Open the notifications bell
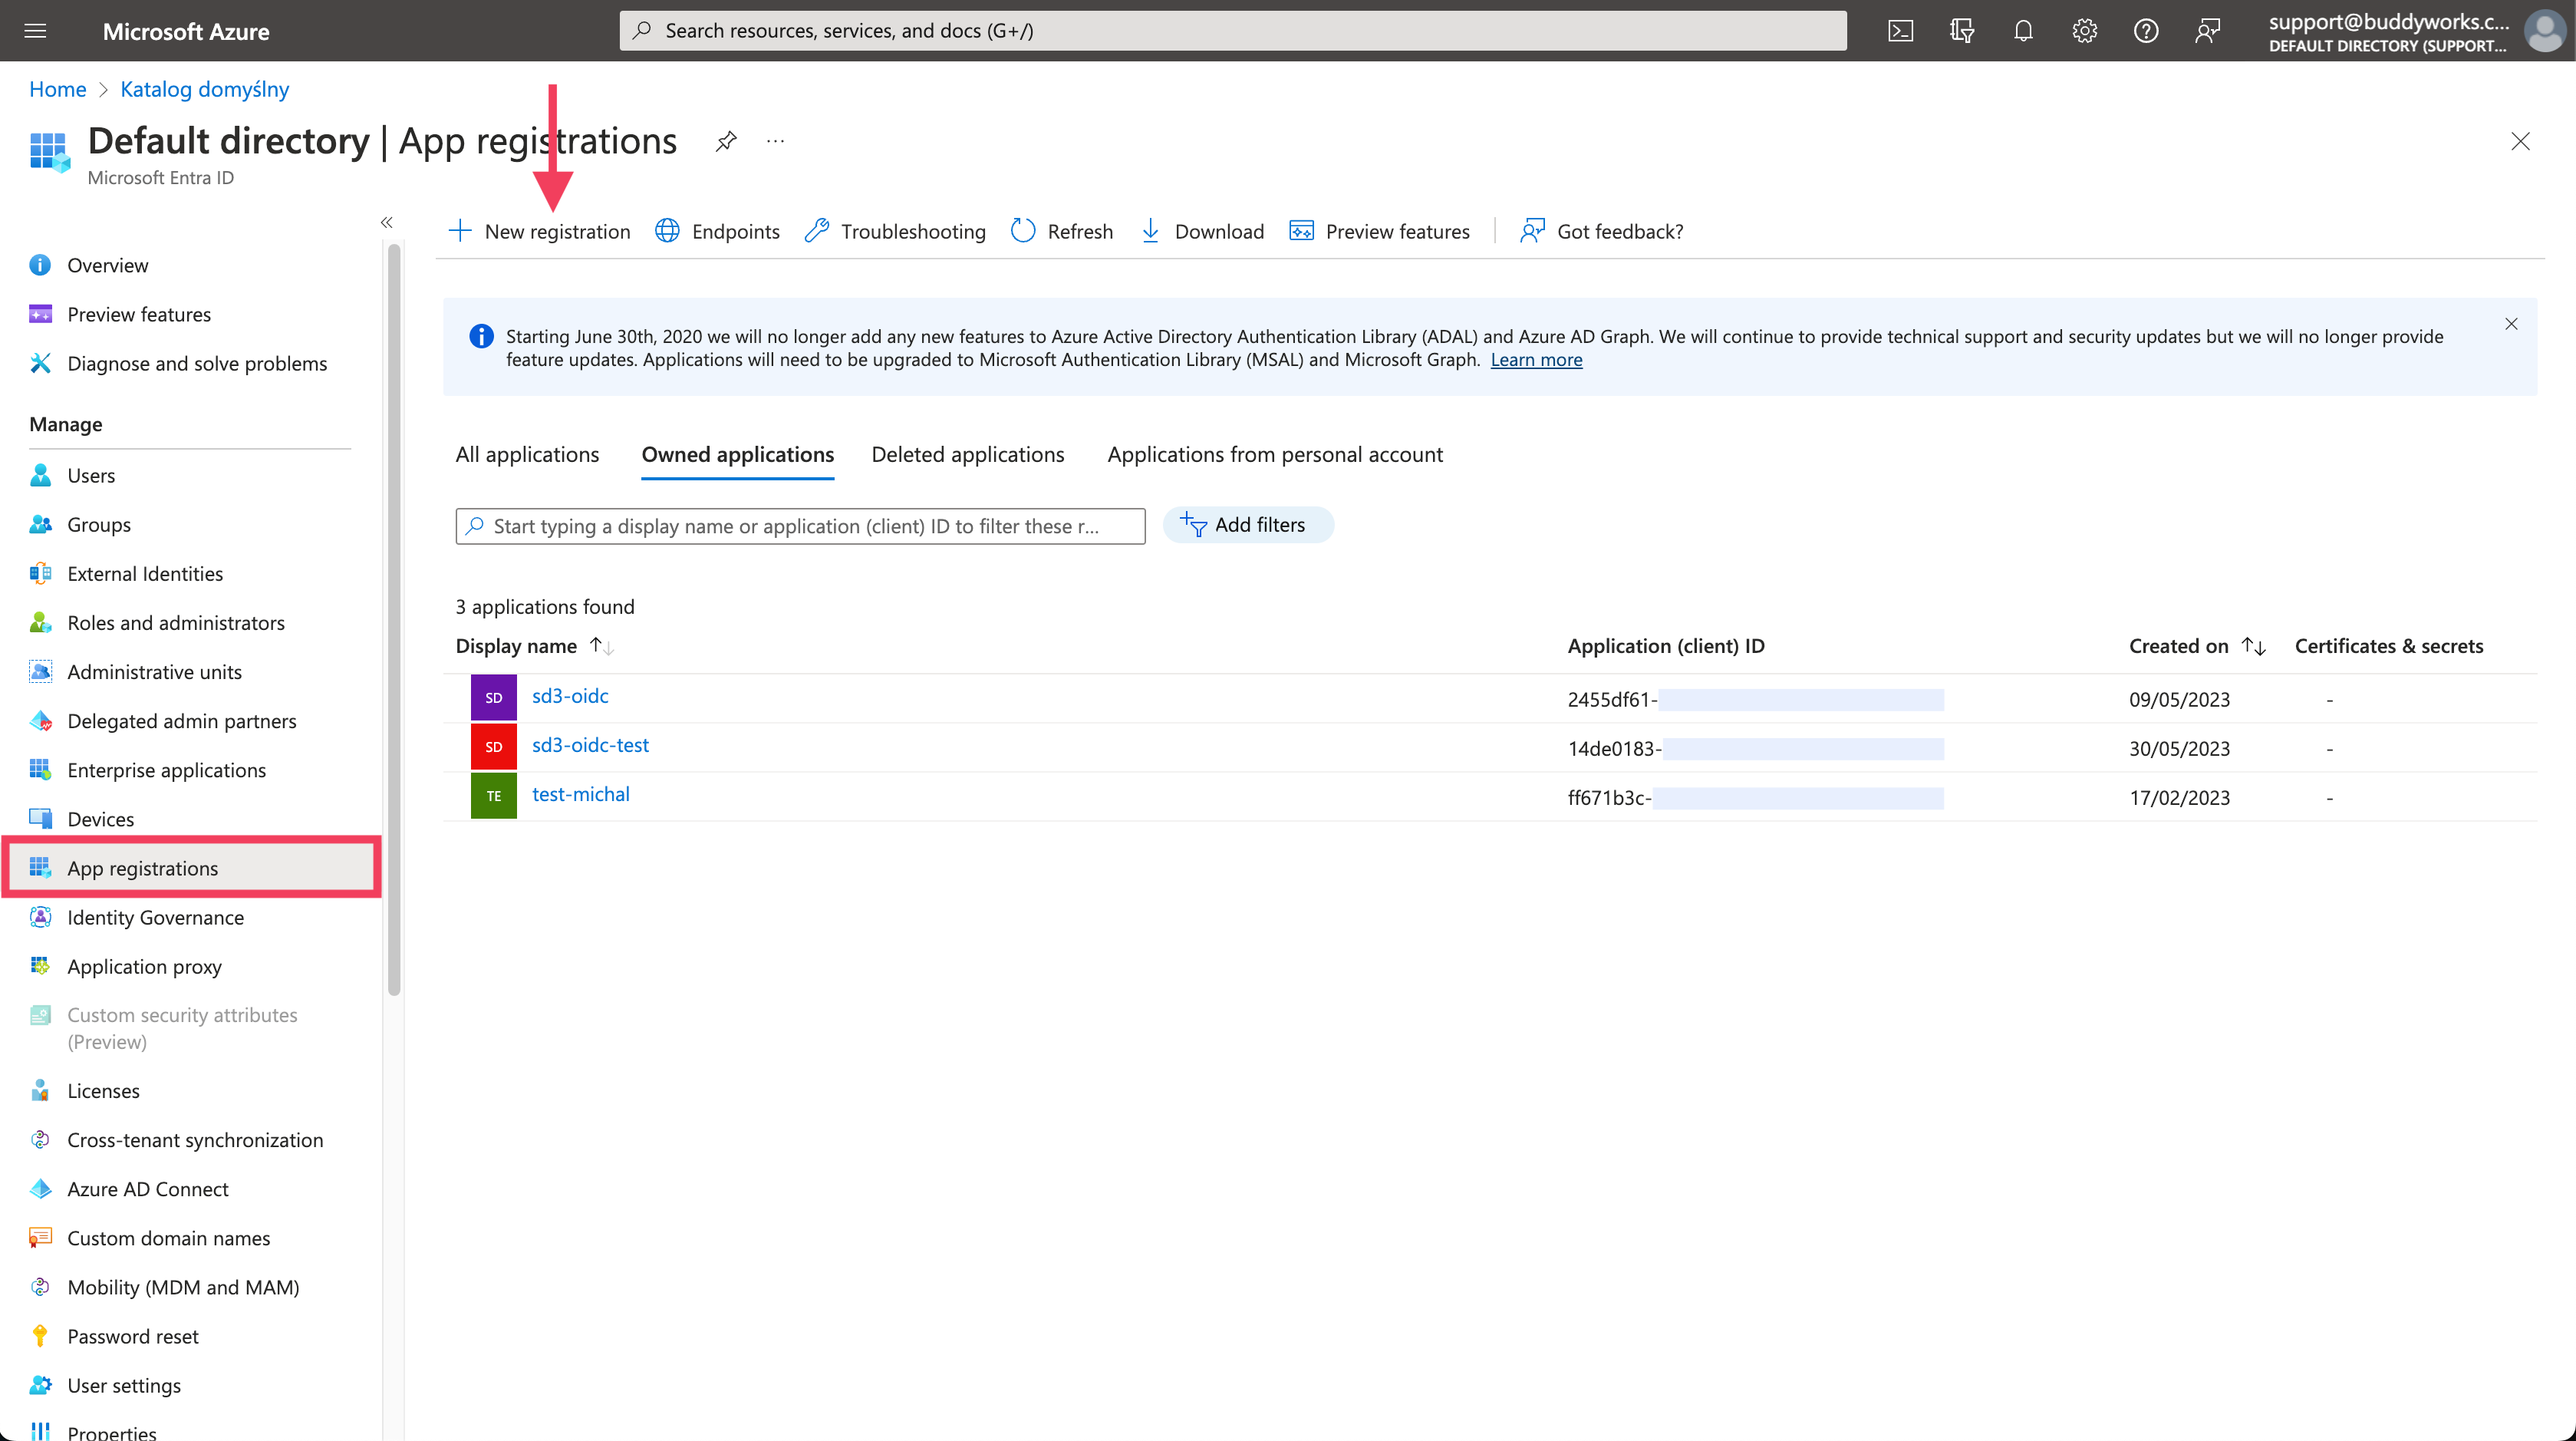Screen dimensions: 2576x1441 2023,31
